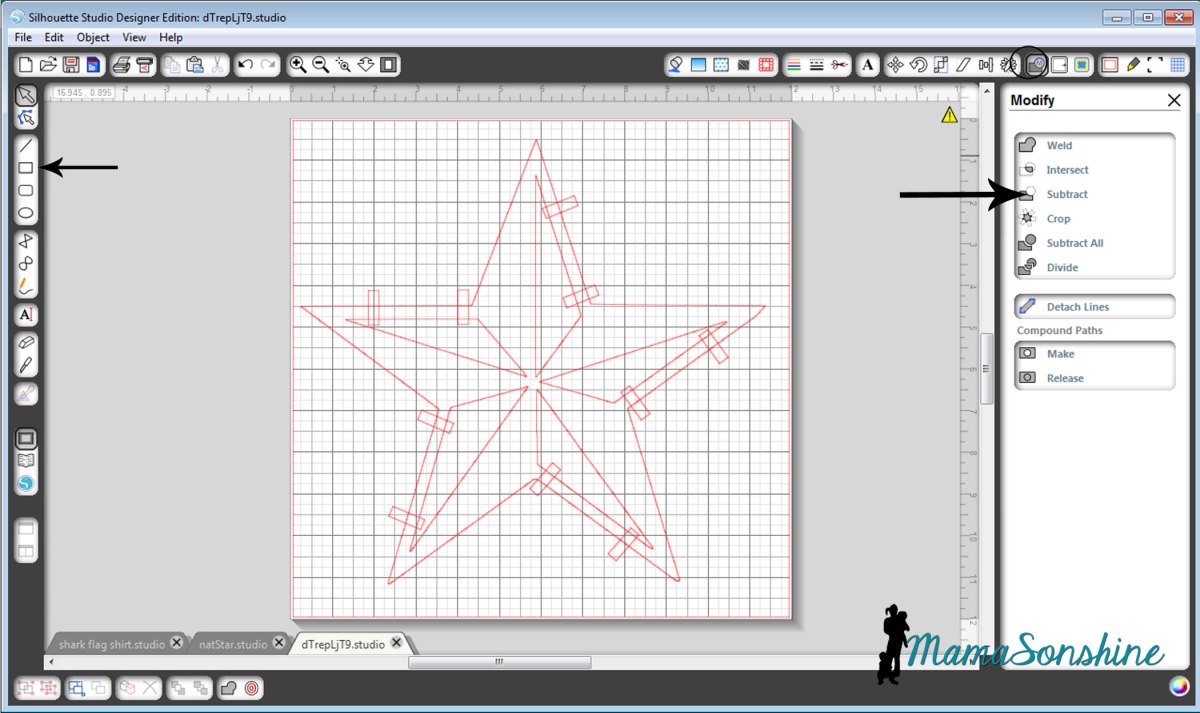Pick the Line drawing tool
Viewport: 1200px width, 713px height.
[x=27, y=145]
